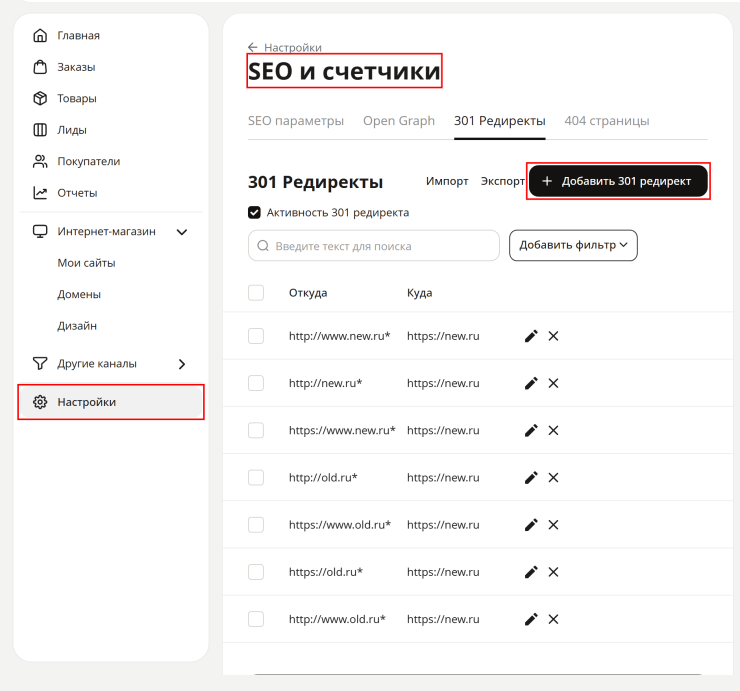This screenshot has width=740, height=691.
Task: Edit the https://www.new.ru* redirect
Action: click(531, 430)
